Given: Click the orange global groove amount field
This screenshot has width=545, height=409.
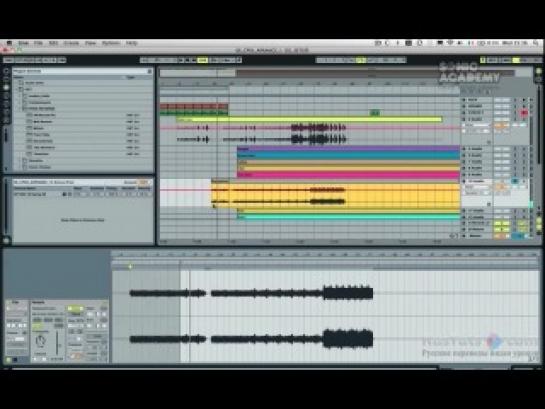Looking at the screenshot, I should point(144,182).
